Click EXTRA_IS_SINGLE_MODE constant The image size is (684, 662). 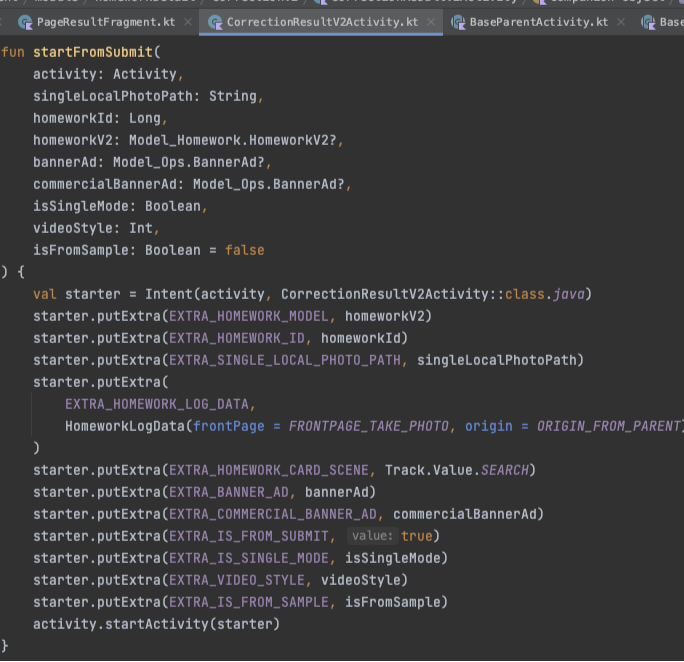coord(249,558)
